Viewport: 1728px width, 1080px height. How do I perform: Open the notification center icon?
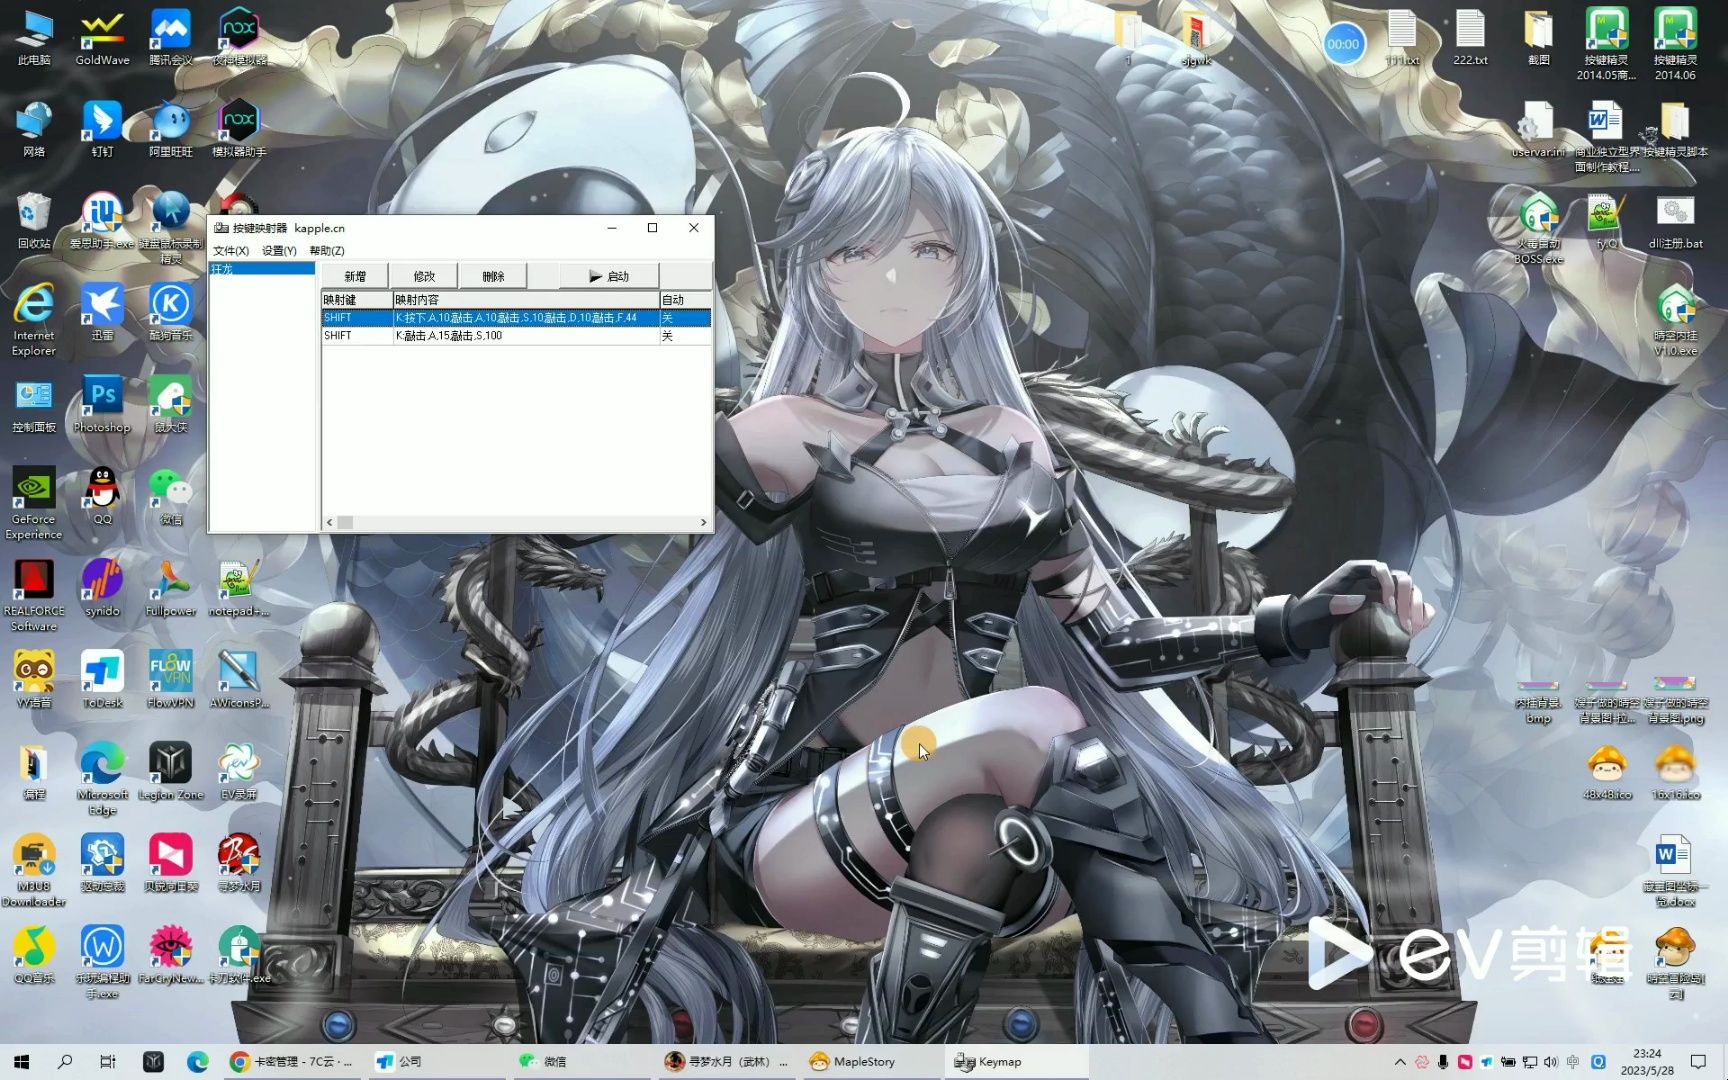(1698, 1062)
